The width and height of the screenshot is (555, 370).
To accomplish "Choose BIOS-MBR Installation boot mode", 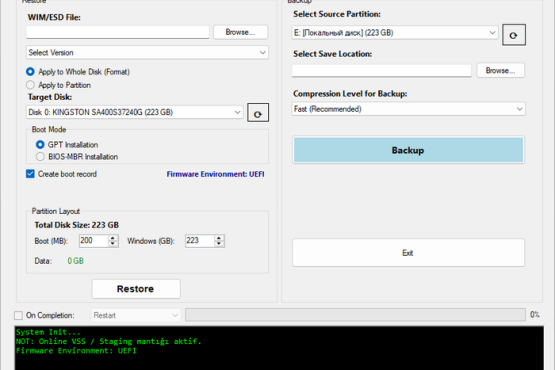I will coord(77,156).
